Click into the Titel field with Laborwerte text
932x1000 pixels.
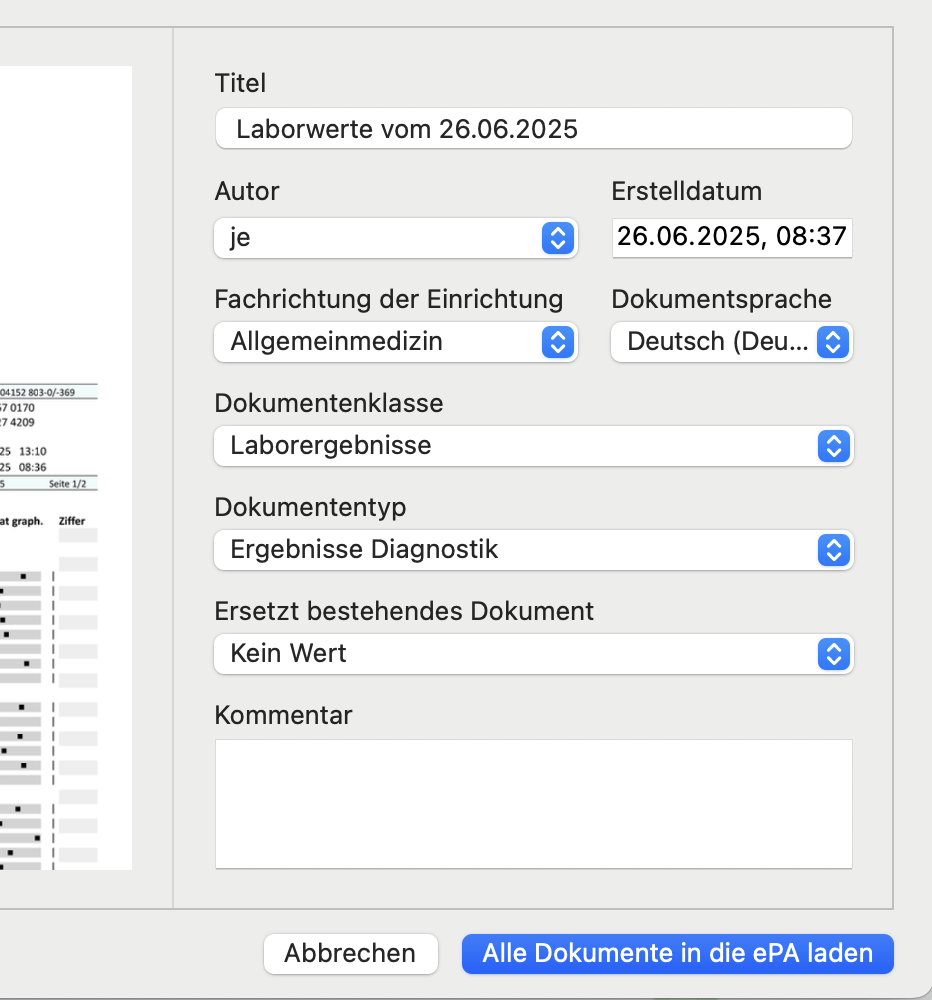[x=533, y=129]
